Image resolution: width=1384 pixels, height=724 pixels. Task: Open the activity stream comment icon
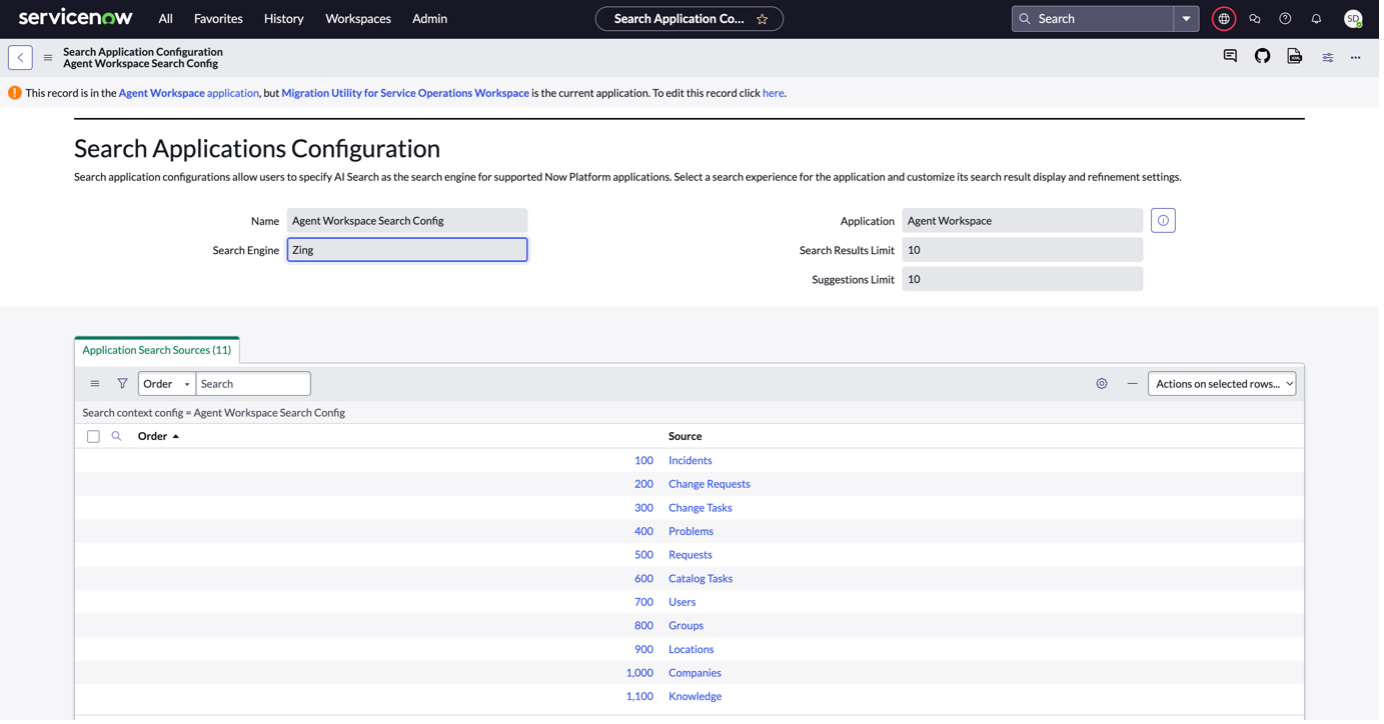pyautogui.click(x=1235, y=57)
